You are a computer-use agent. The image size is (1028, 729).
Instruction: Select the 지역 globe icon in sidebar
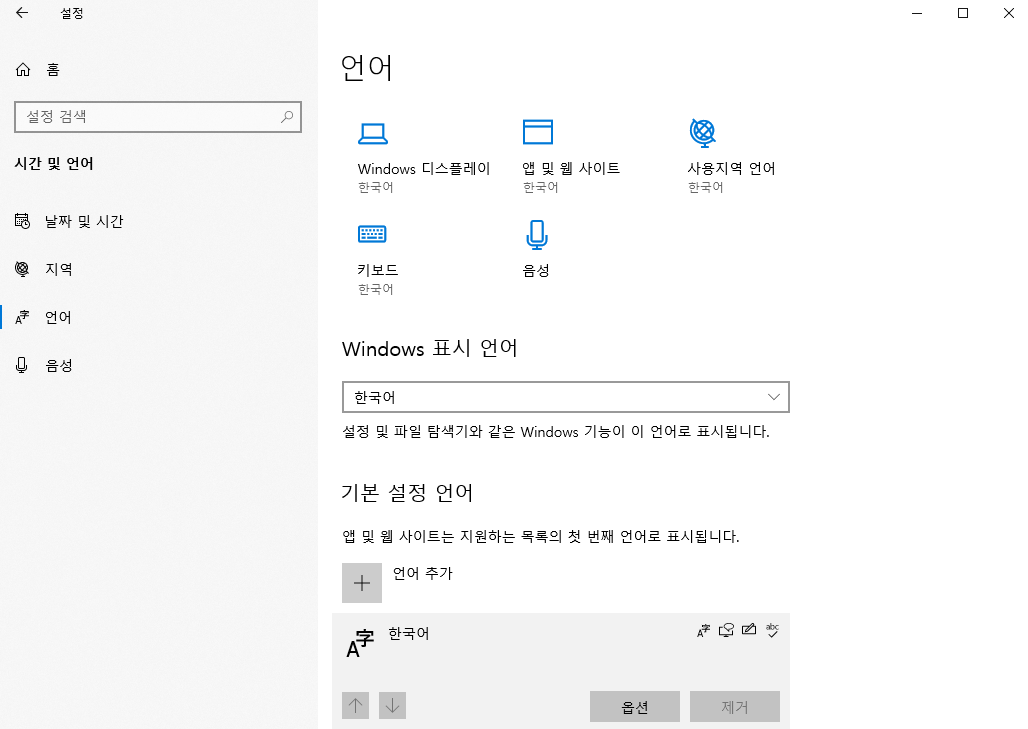(22, 269)
